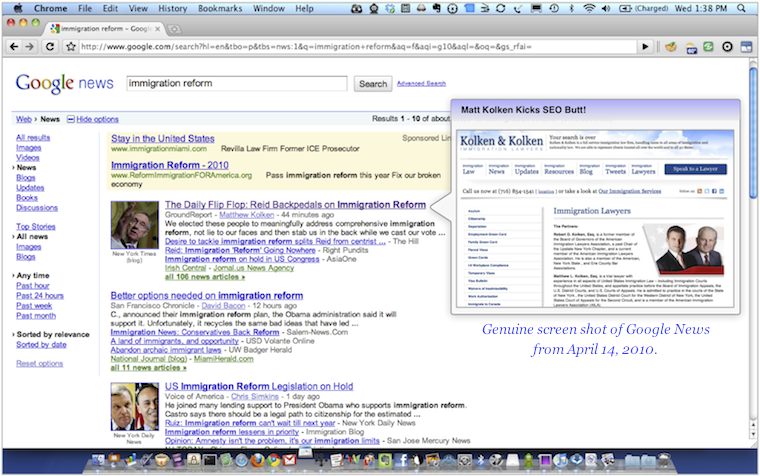Open the Window menu
This screenshot has width=760, height=476.
click(269, 8)
